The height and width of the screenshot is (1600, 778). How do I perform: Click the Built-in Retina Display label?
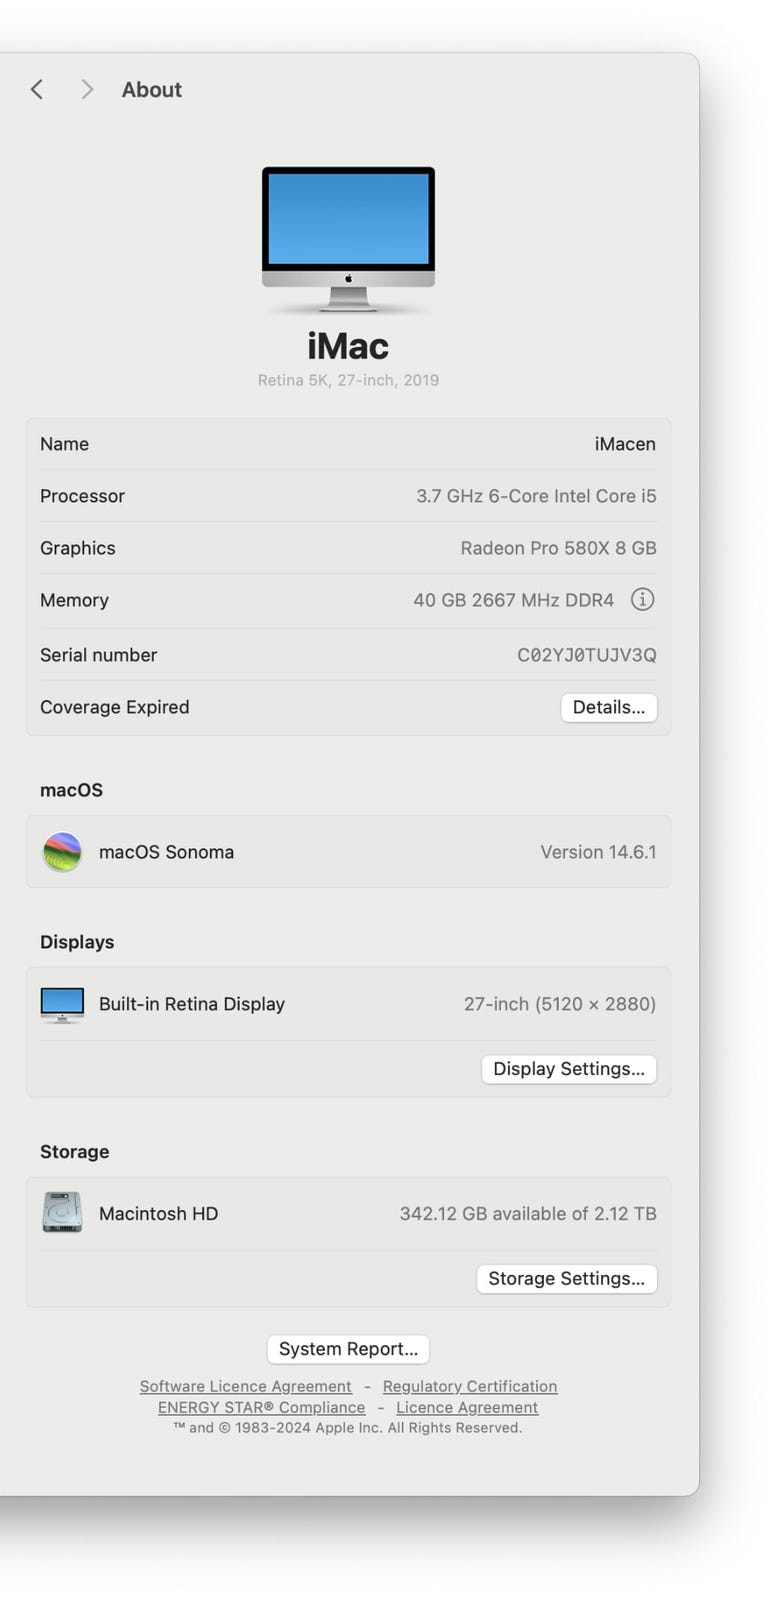point(192,1004)
